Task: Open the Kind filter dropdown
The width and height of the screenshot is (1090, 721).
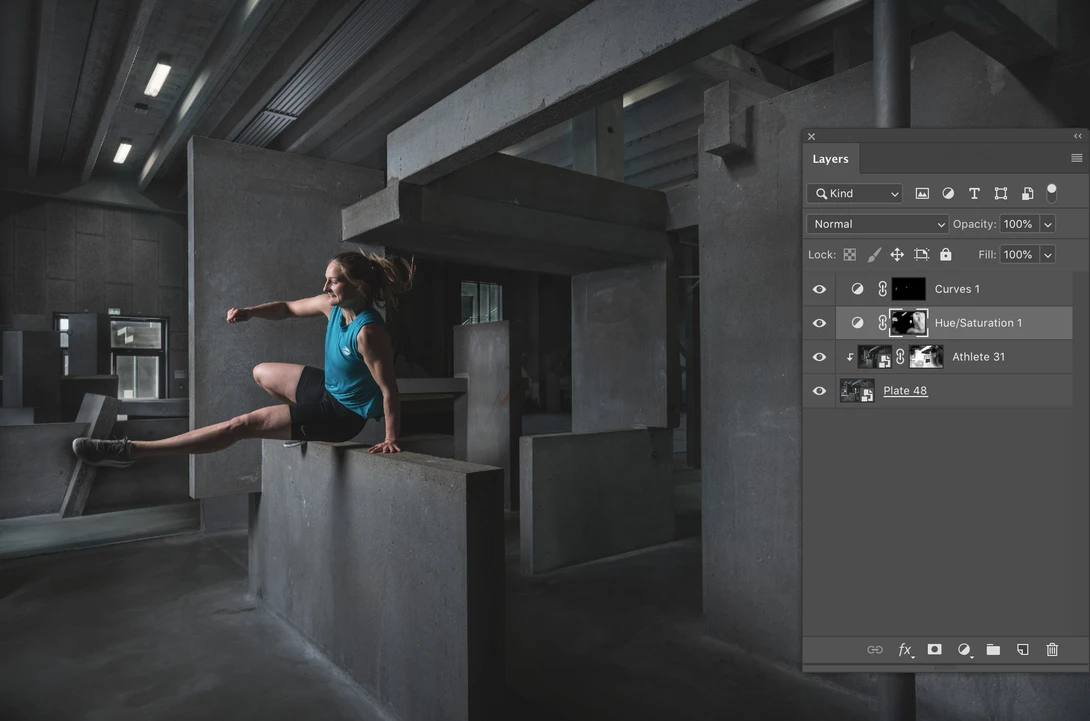Action: [x=854, y=193]
